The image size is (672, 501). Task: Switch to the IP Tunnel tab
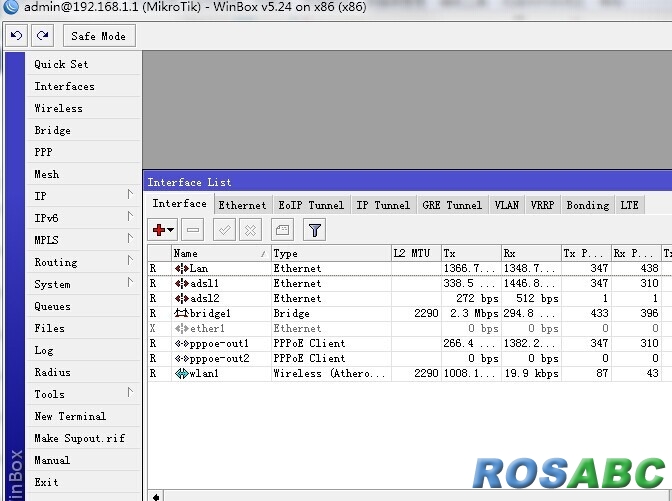(x=383, y=205)
